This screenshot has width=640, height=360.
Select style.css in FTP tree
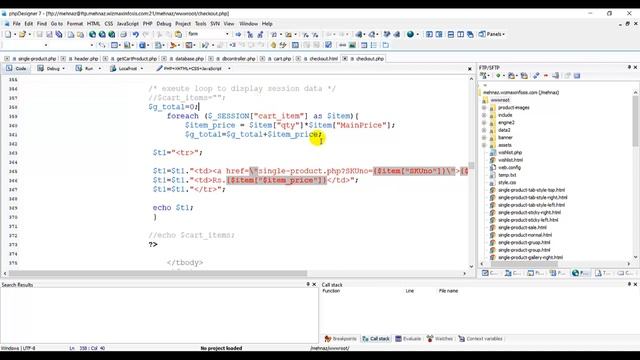pos(507,182)
